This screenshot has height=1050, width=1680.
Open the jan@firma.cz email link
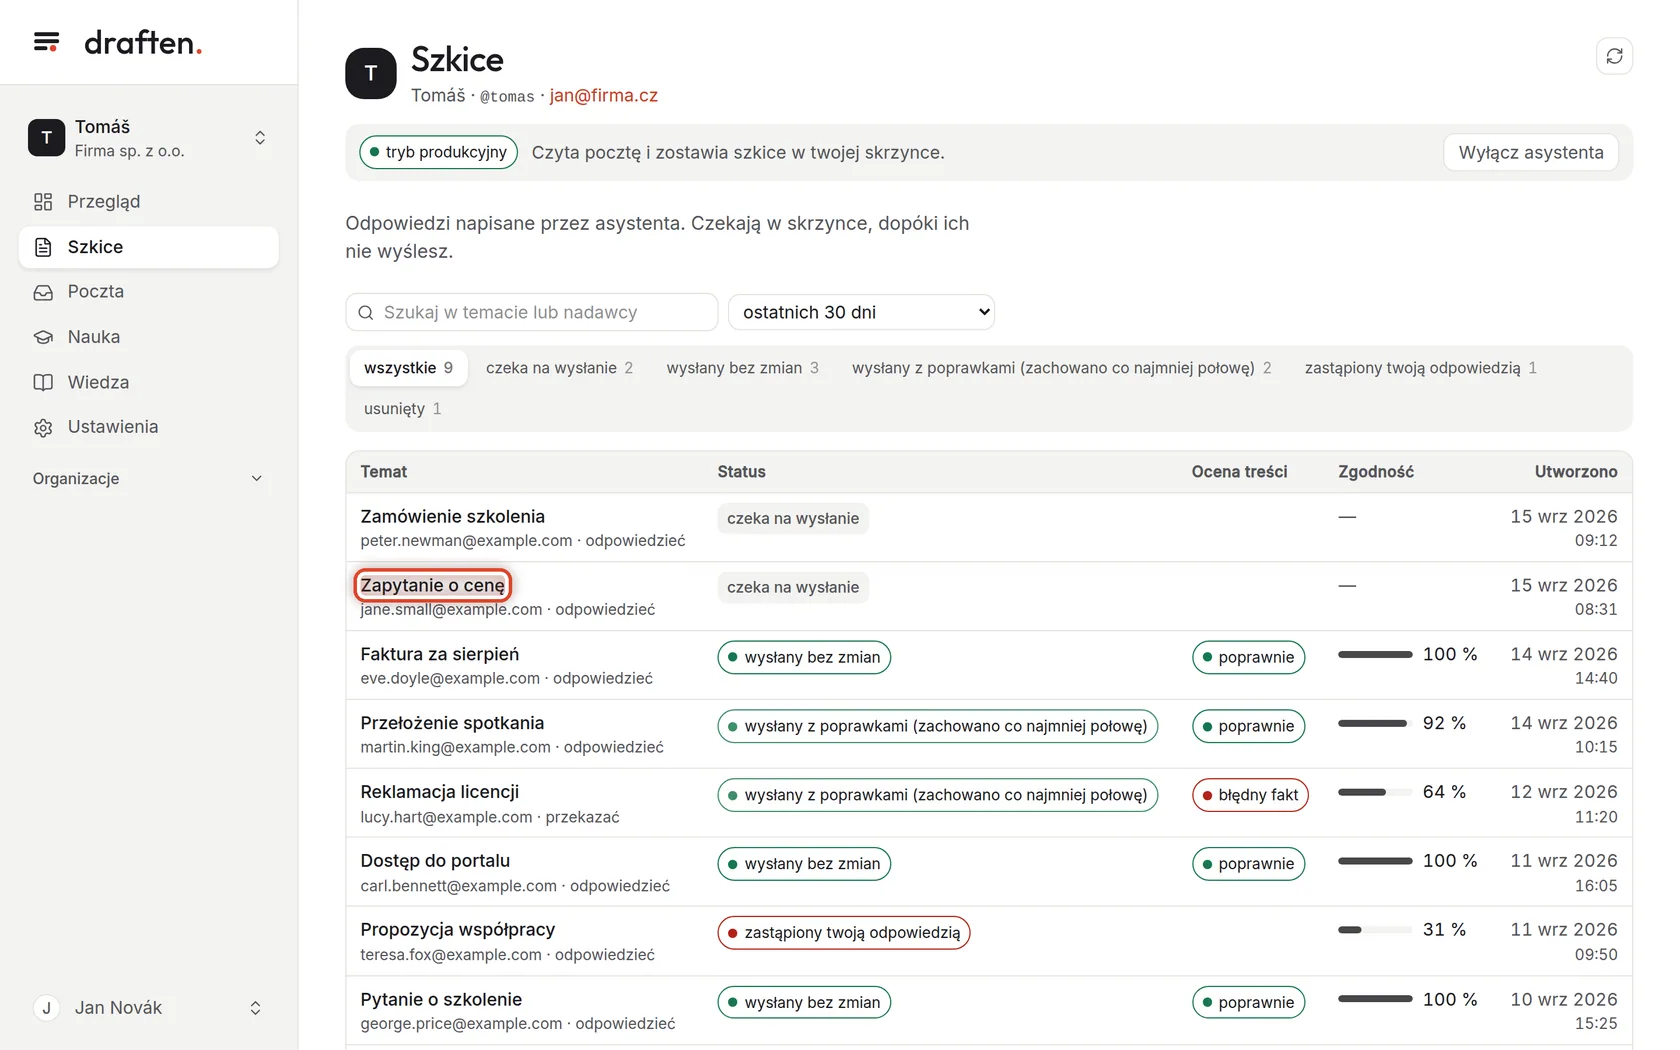tap(604, 96)
